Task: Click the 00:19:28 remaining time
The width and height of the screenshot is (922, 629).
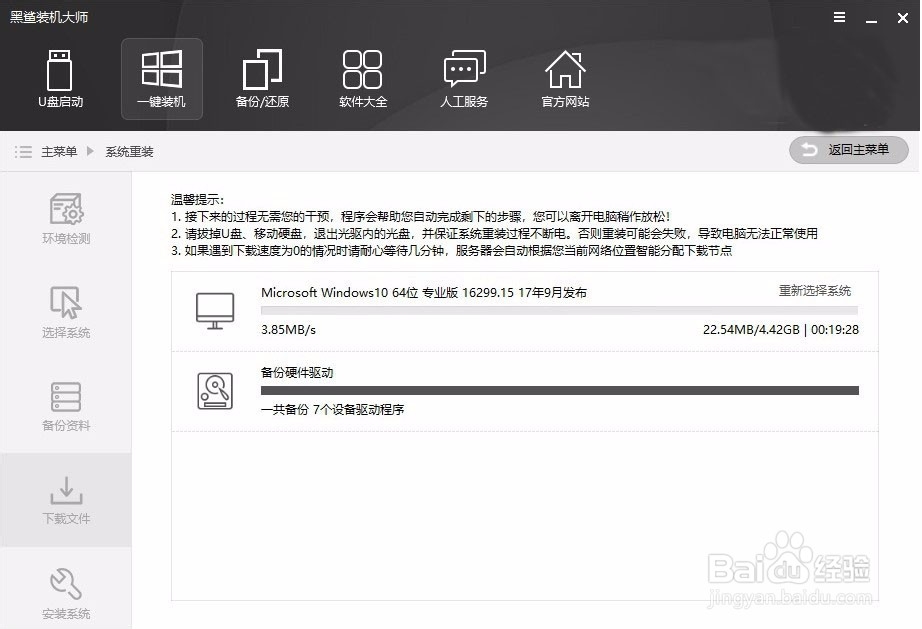Action: (x=835, y=330)
